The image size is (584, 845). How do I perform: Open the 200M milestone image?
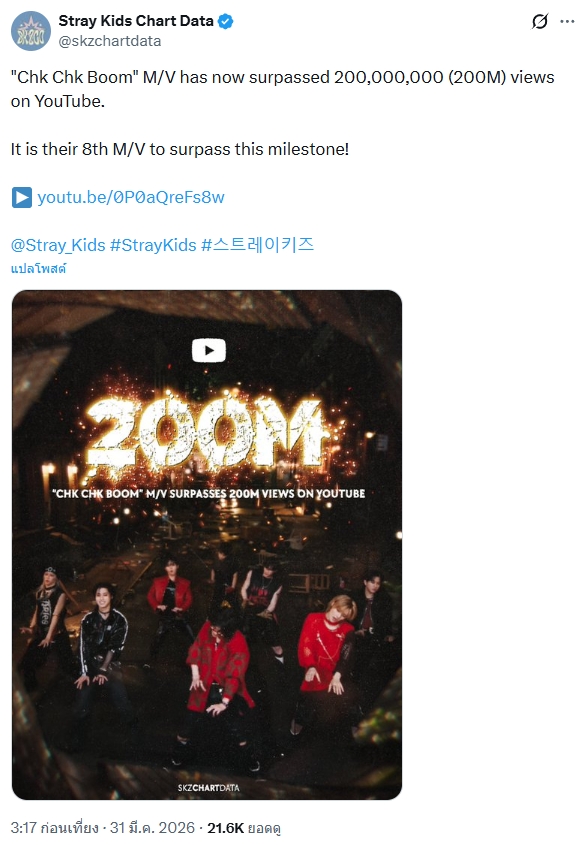(x=207, y=545)
